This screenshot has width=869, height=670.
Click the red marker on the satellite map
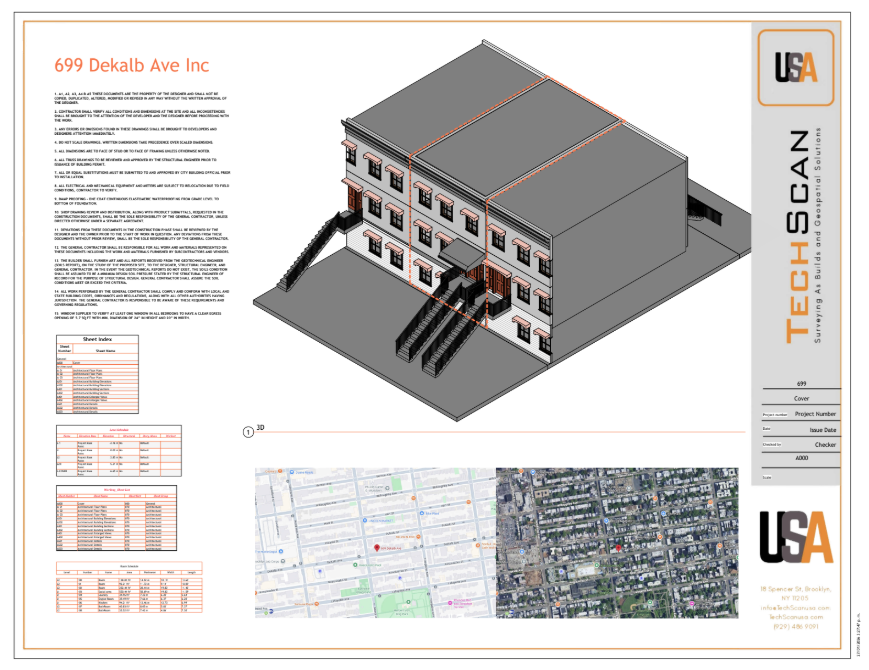[x=619, y=548]
